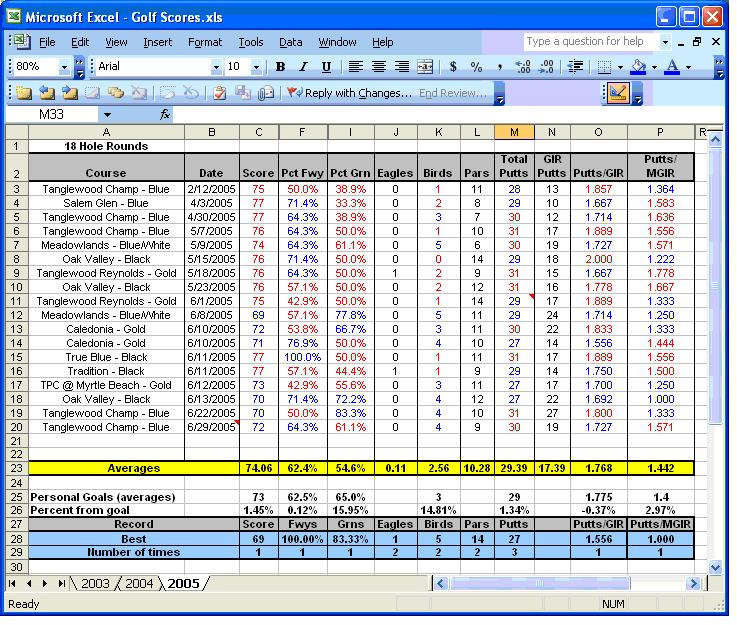Select the column M header
The image size is (737, 625).
[514, 132]
